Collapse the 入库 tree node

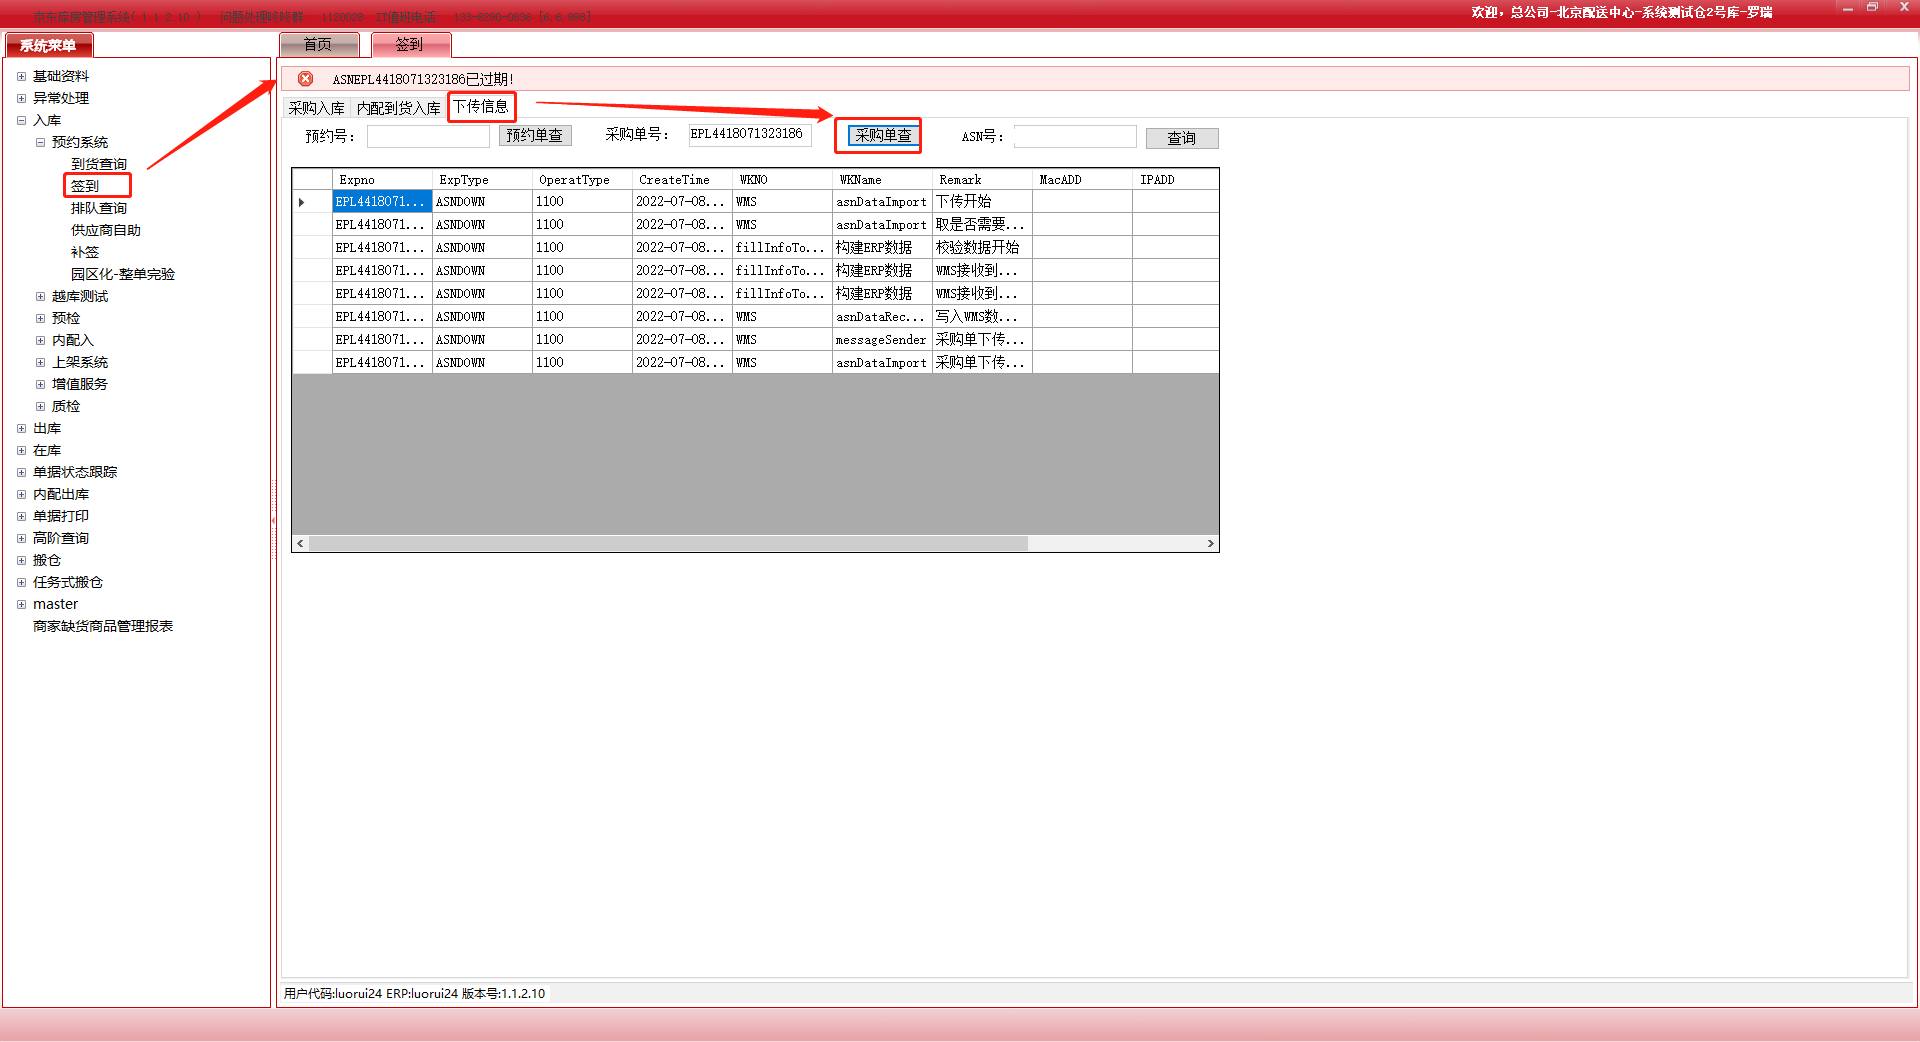(21, 120)
